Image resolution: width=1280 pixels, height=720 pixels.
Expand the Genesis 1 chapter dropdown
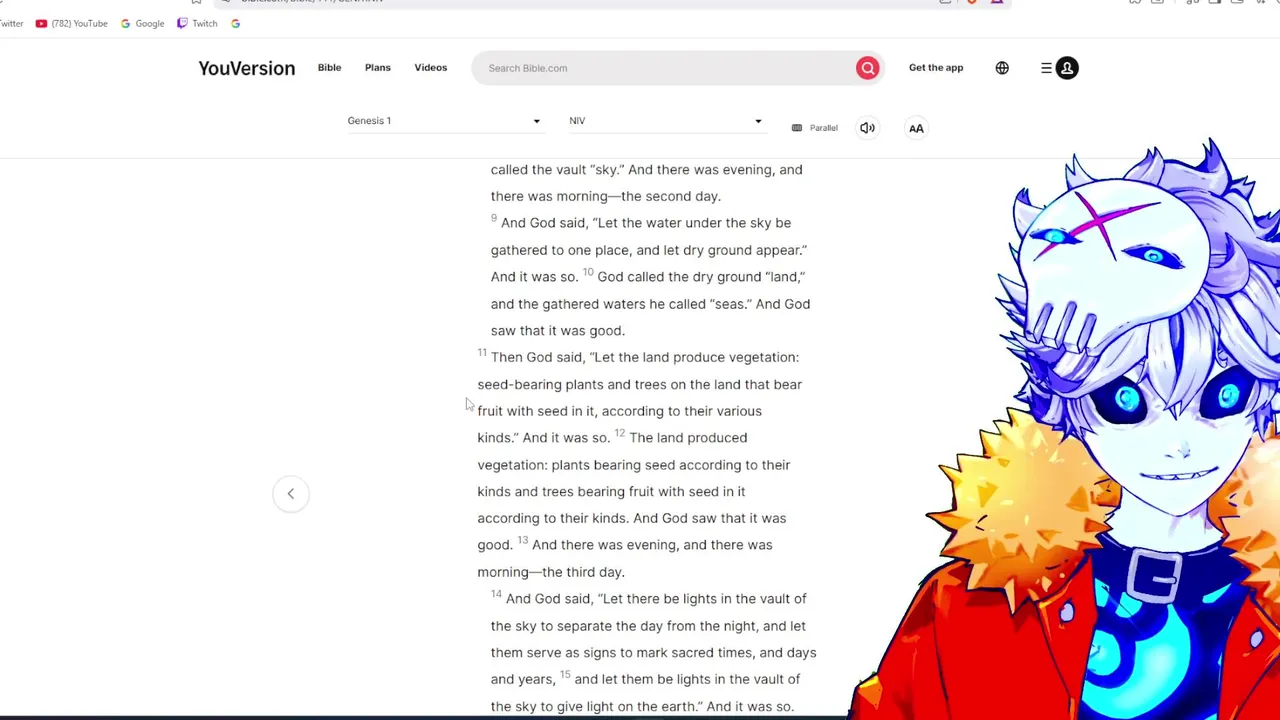pyautogui.click(x=444, y=121)
